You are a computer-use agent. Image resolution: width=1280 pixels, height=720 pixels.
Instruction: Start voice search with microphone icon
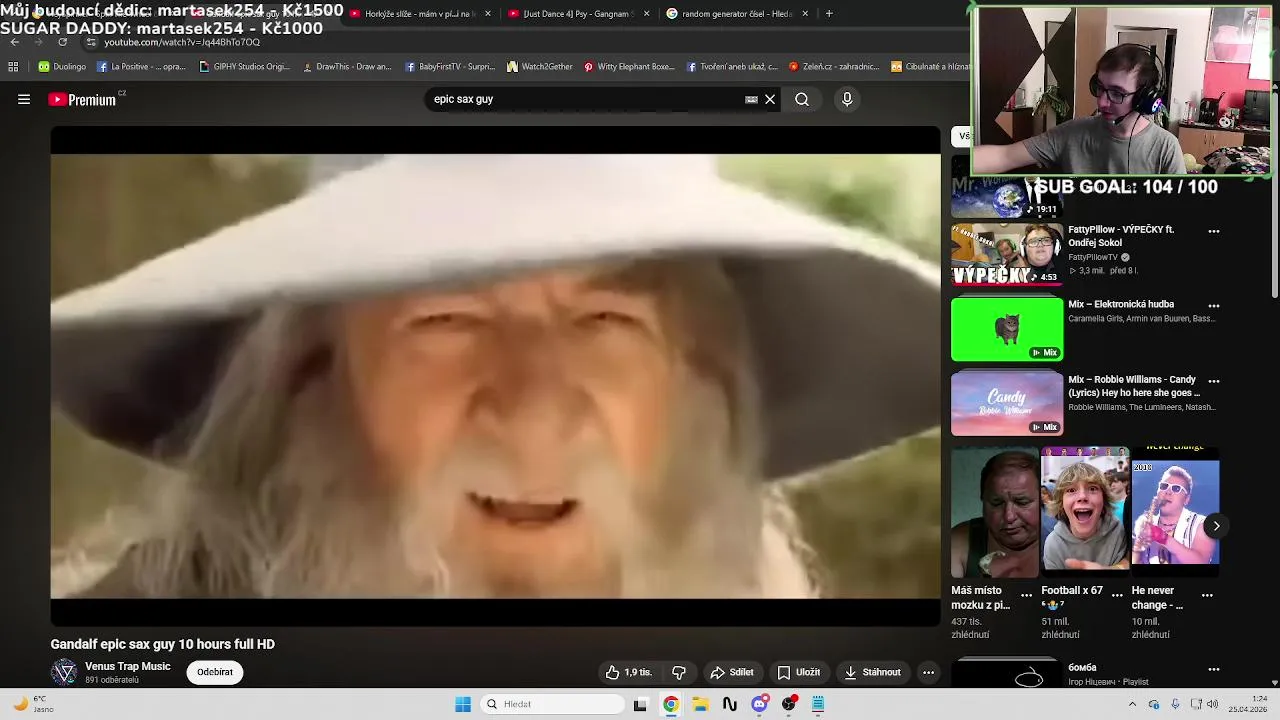pyautogui.click(x=847, y=99)
